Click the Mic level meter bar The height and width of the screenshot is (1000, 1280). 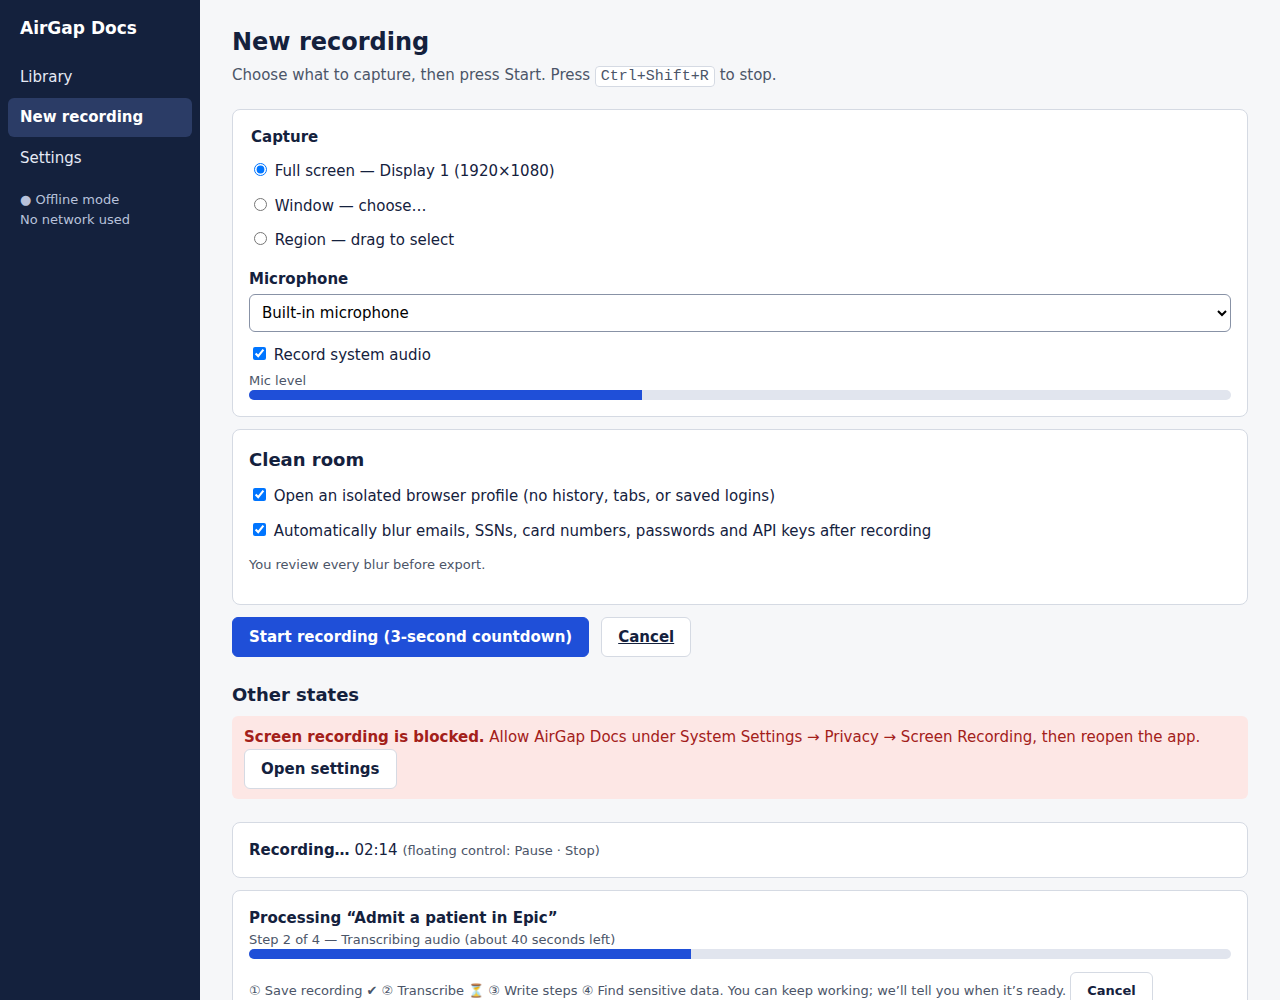click(x=740, y=395)
